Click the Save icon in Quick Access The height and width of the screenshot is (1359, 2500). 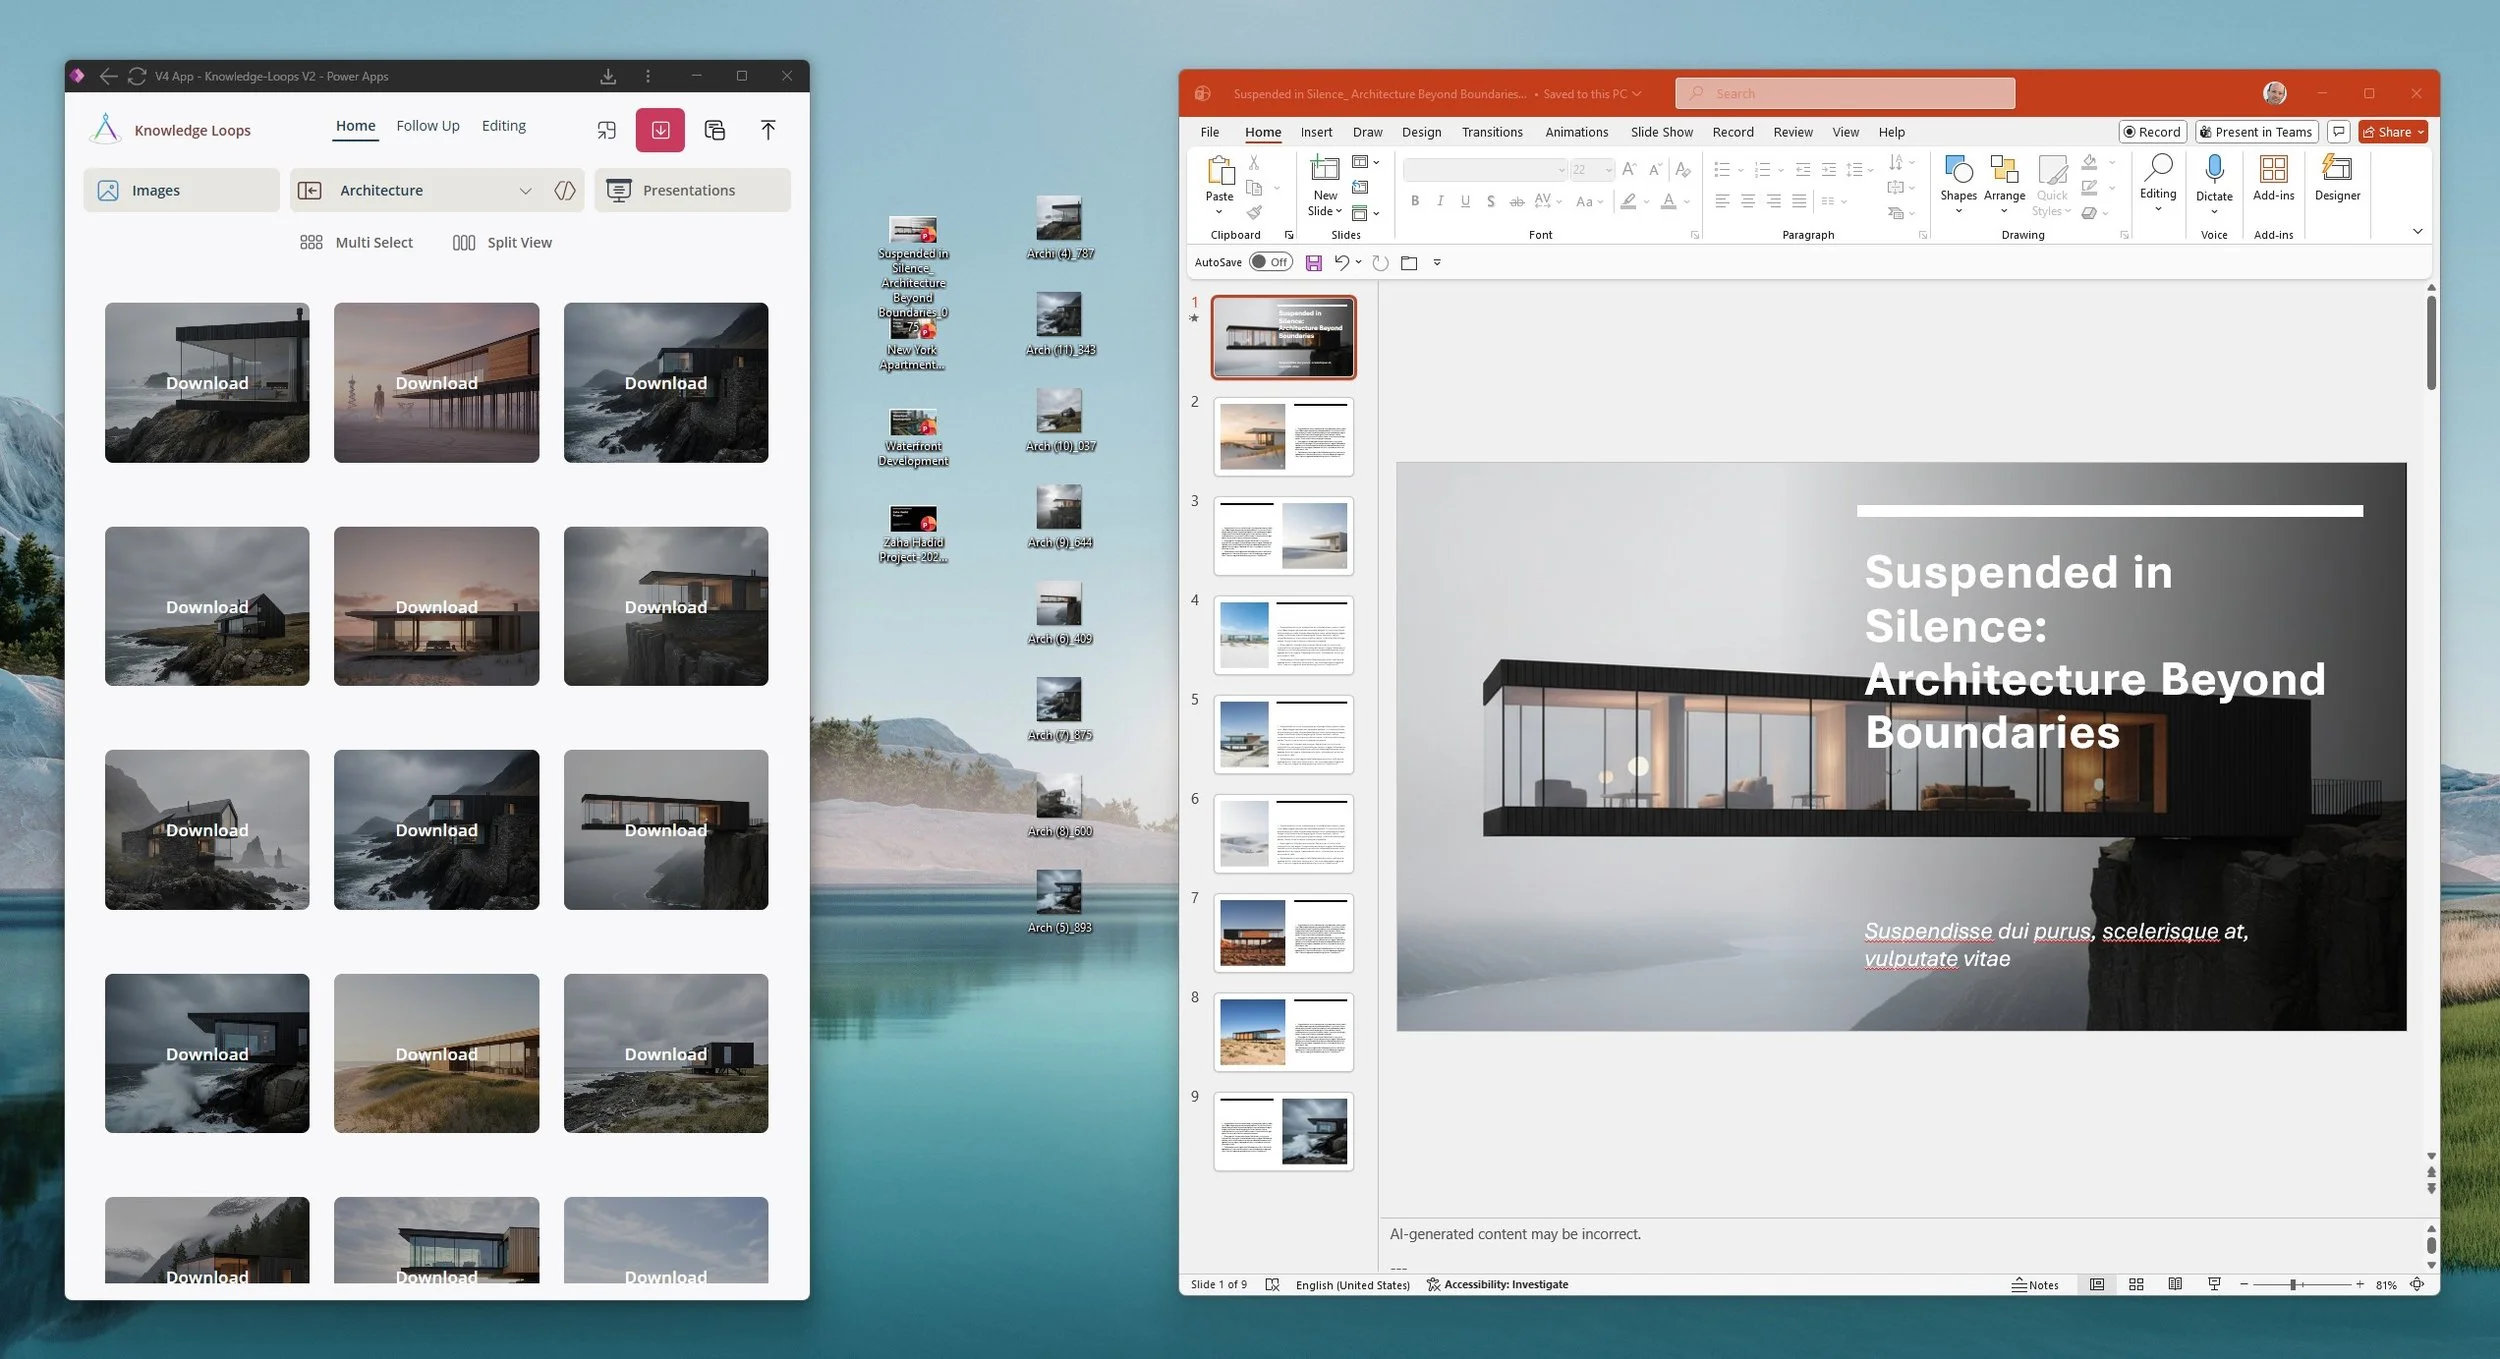[1314, 263]
